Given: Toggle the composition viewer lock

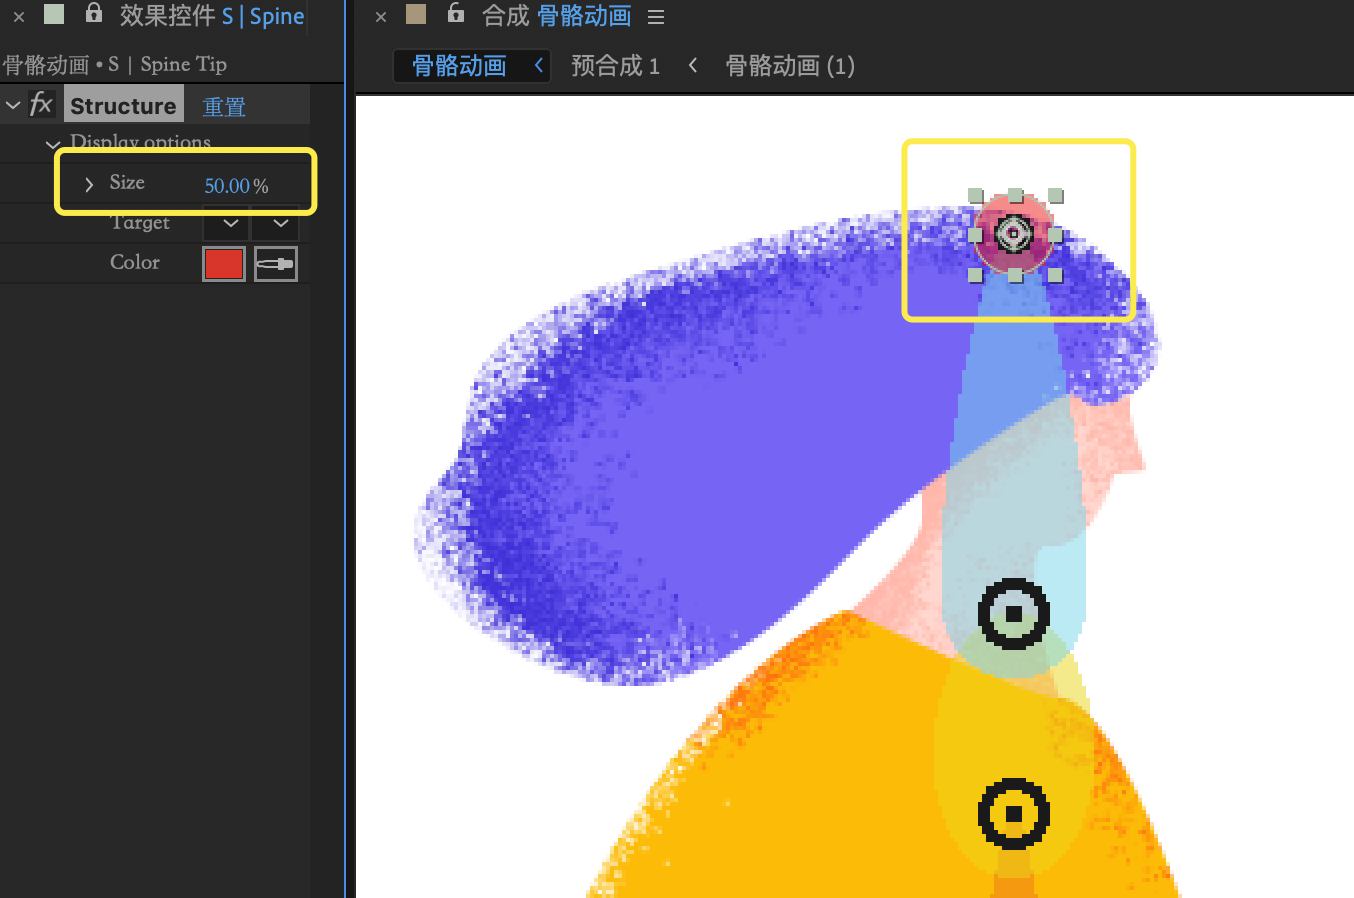Looking at the screenshot, I should [x=456, y=13].
